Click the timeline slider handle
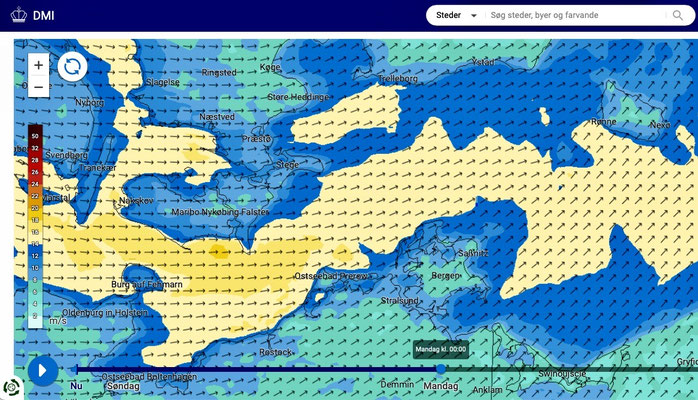 coord(441,369)
